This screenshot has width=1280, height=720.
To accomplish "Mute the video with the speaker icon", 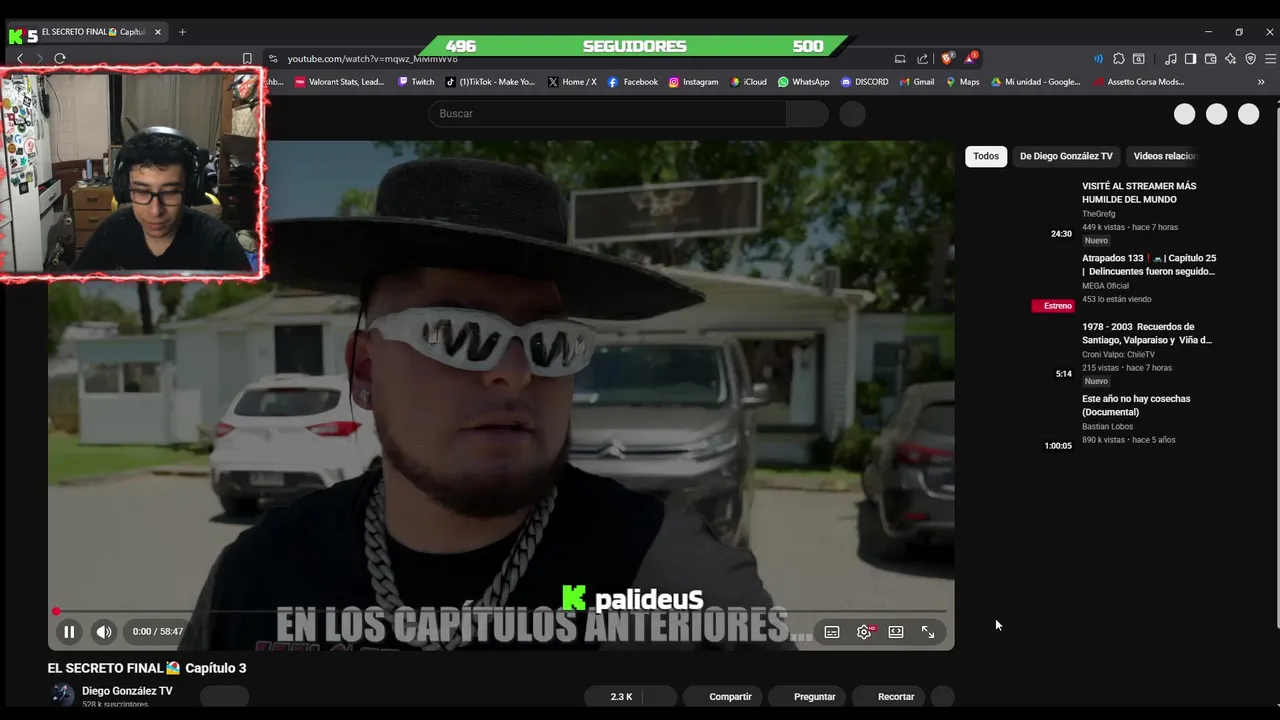I will (104, 632).
